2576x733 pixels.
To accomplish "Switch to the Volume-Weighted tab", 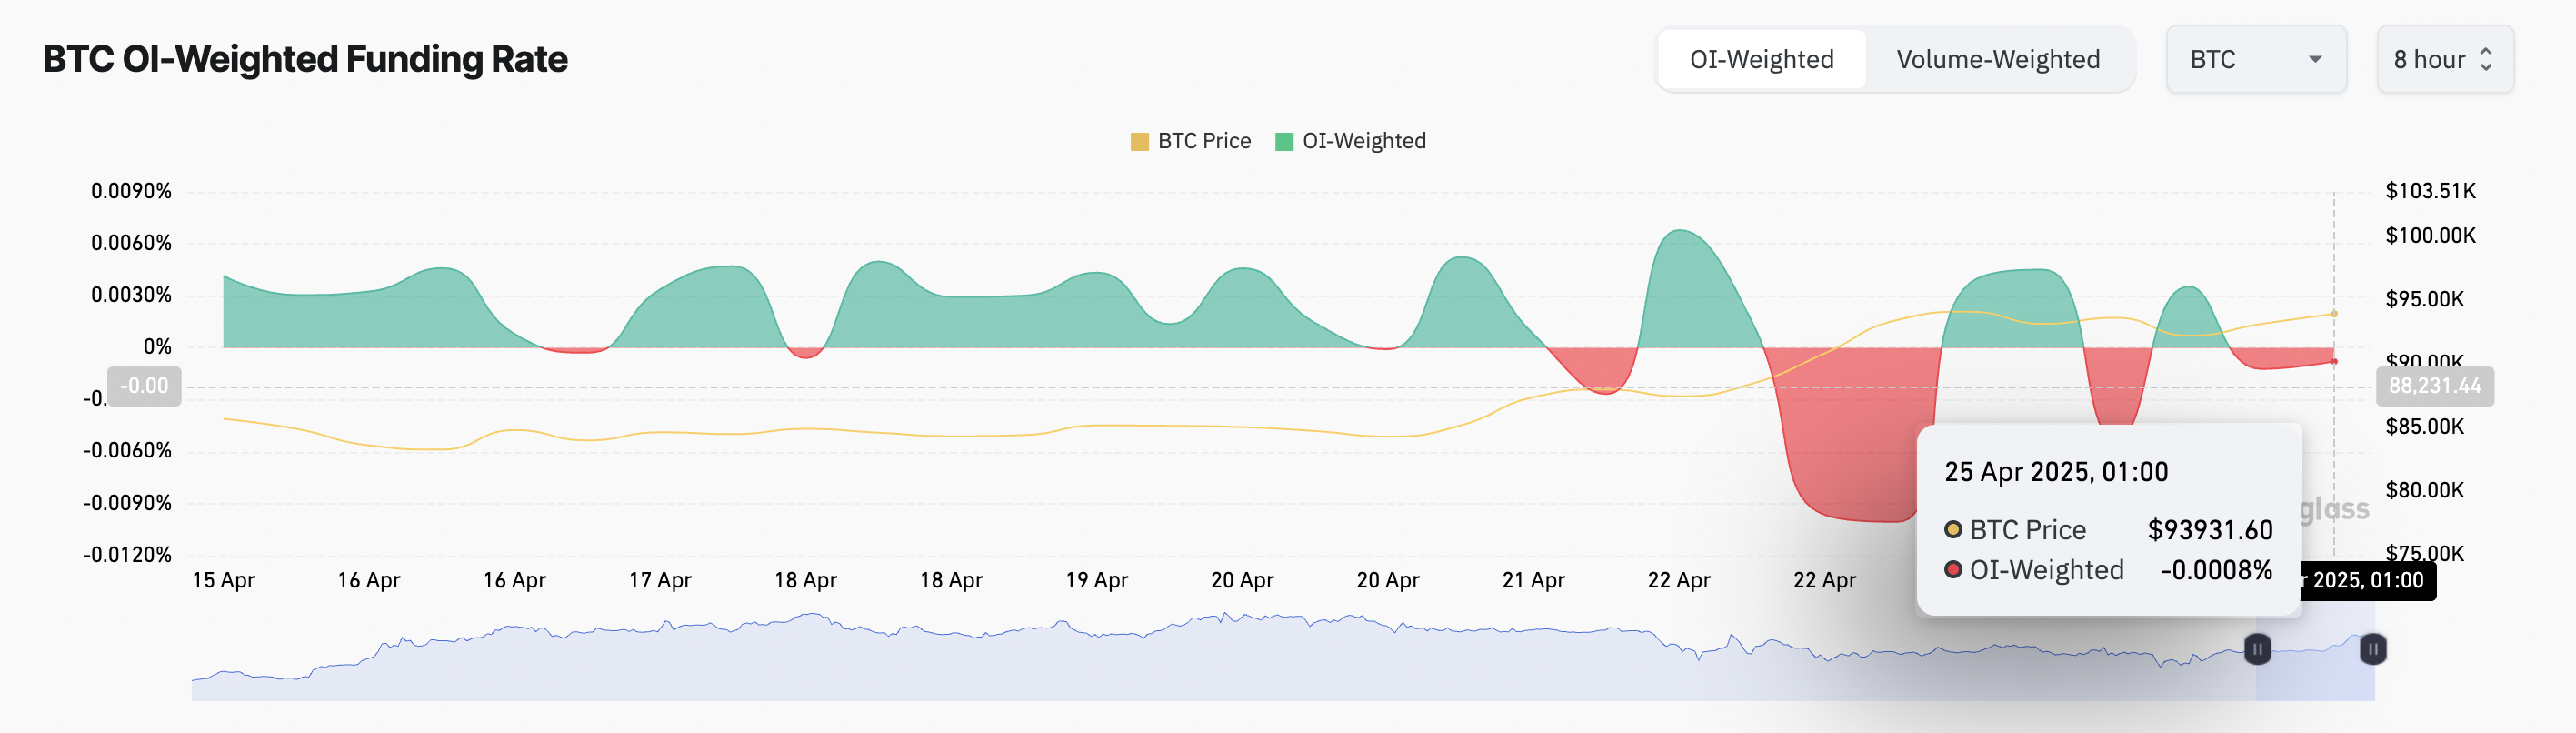I will [1997, 60].
